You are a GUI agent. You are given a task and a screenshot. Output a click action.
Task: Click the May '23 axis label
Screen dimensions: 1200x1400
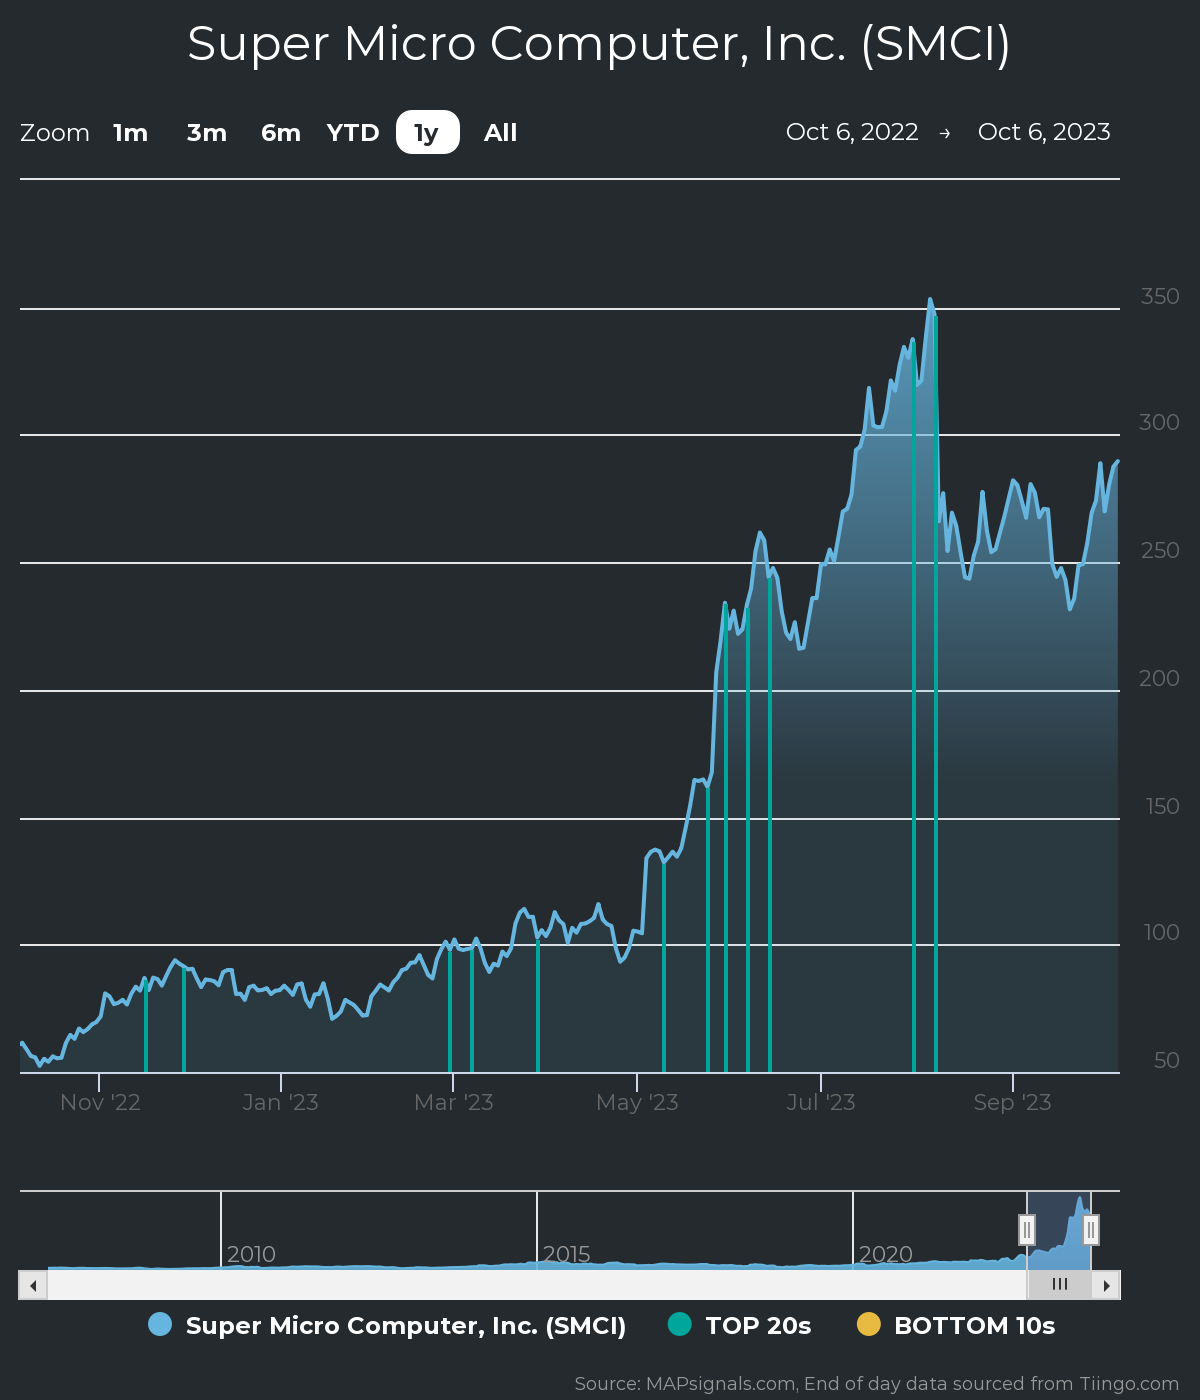pos(637,1102)
